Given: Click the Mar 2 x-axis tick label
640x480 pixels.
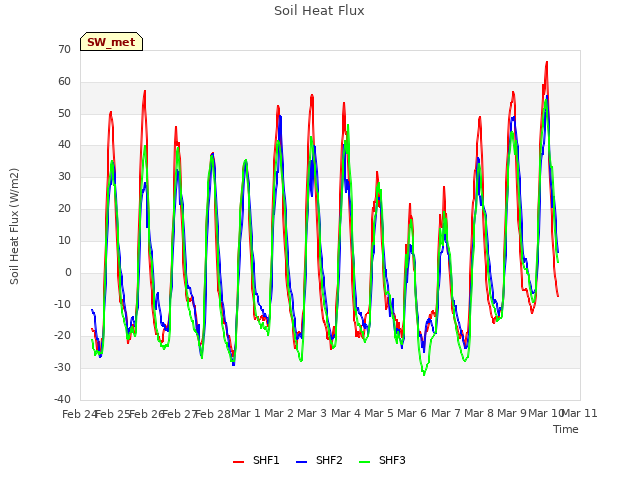Looking at the screenshot, I should tap(279, 413).
